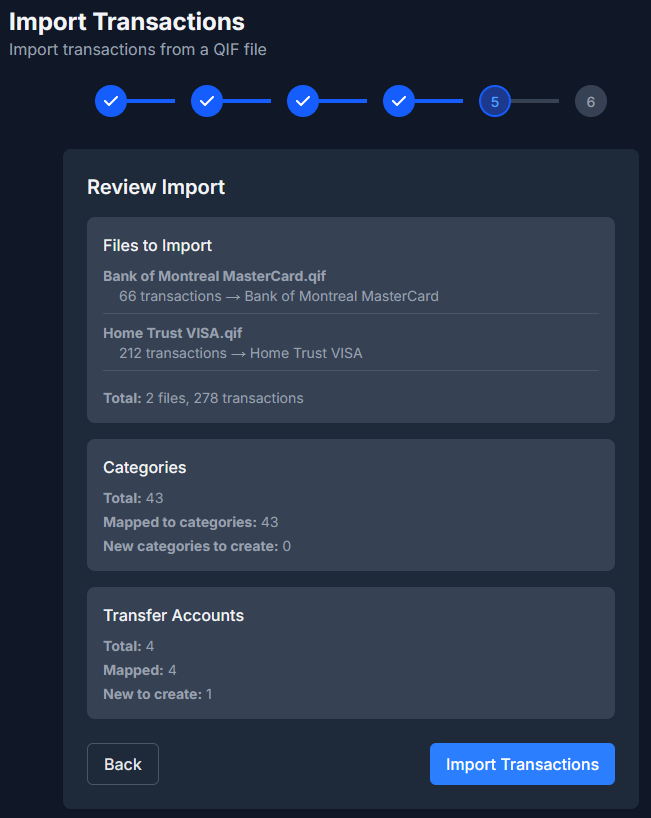651x818 pixels.
Task: Click the second completed step checkmark circle
Action: [x=207, y=101]
